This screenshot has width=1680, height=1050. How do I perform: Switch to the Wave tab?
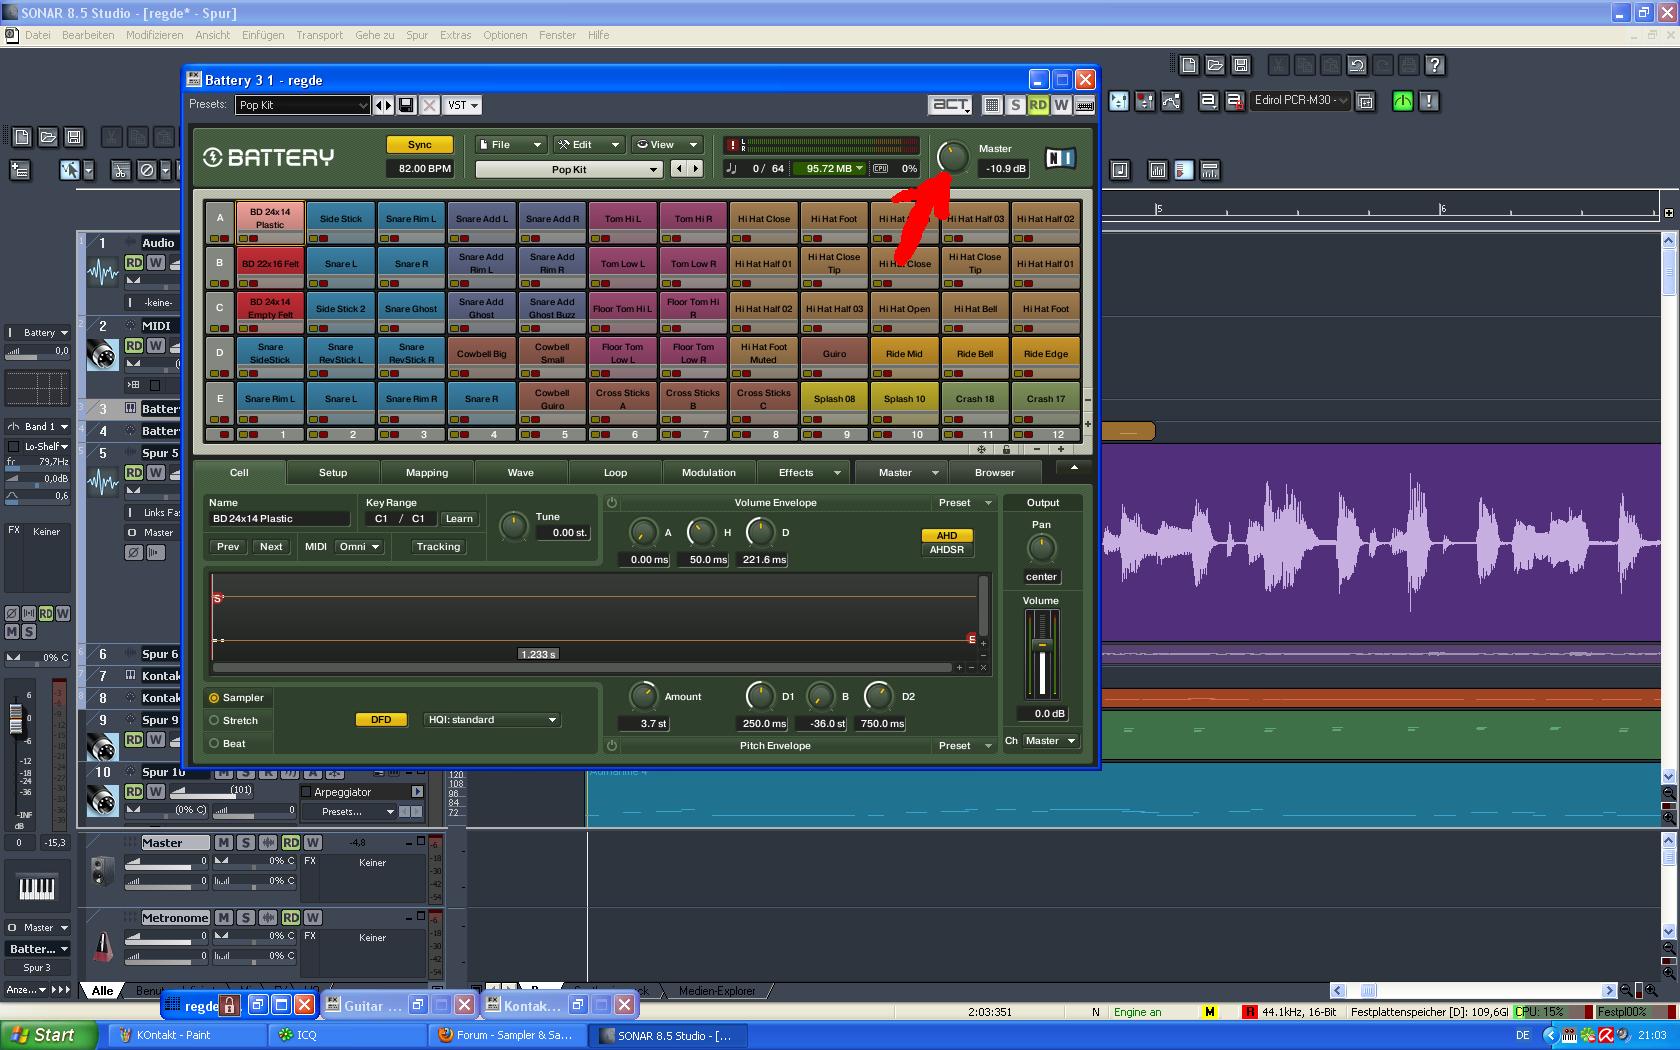(521, 473)
